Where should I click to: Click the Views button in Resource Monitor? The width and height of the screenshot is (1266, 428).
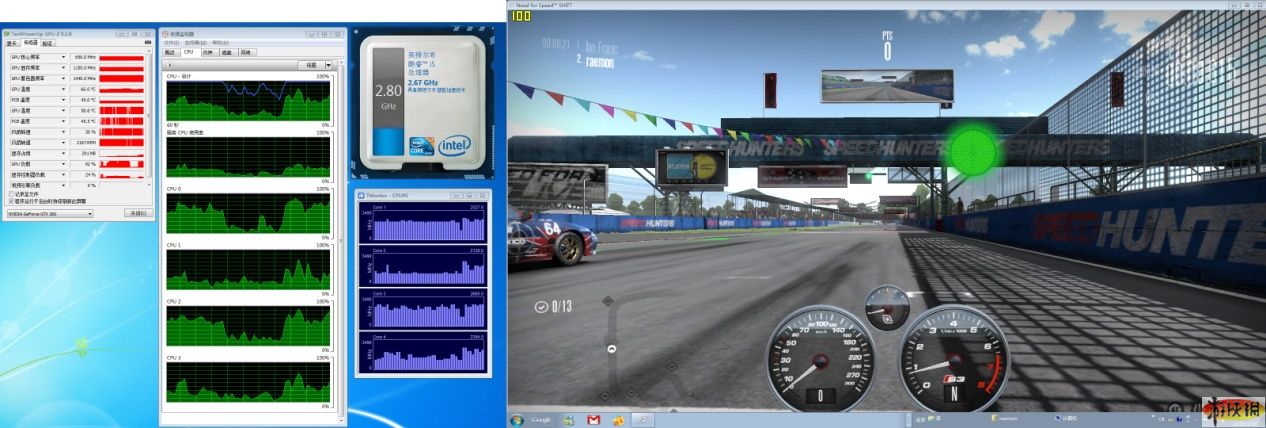pos(310,64)
